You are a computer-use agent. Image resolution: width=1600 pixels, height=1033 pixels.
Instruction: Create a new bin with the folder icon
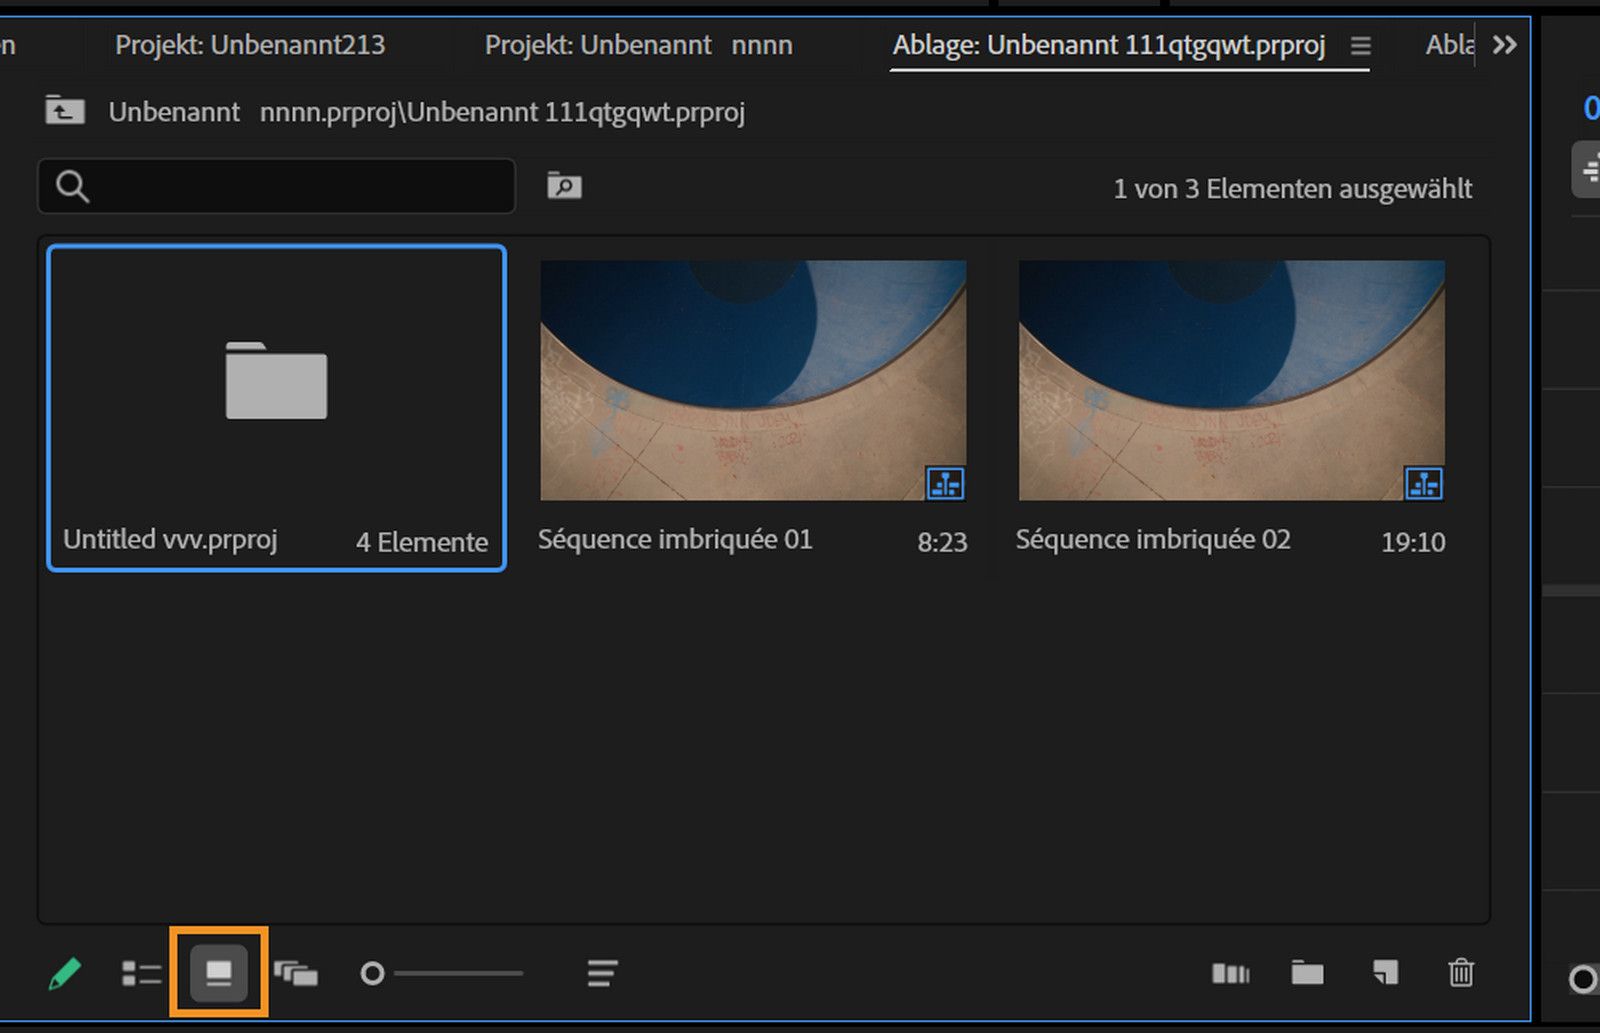(x=1307, y=972)
